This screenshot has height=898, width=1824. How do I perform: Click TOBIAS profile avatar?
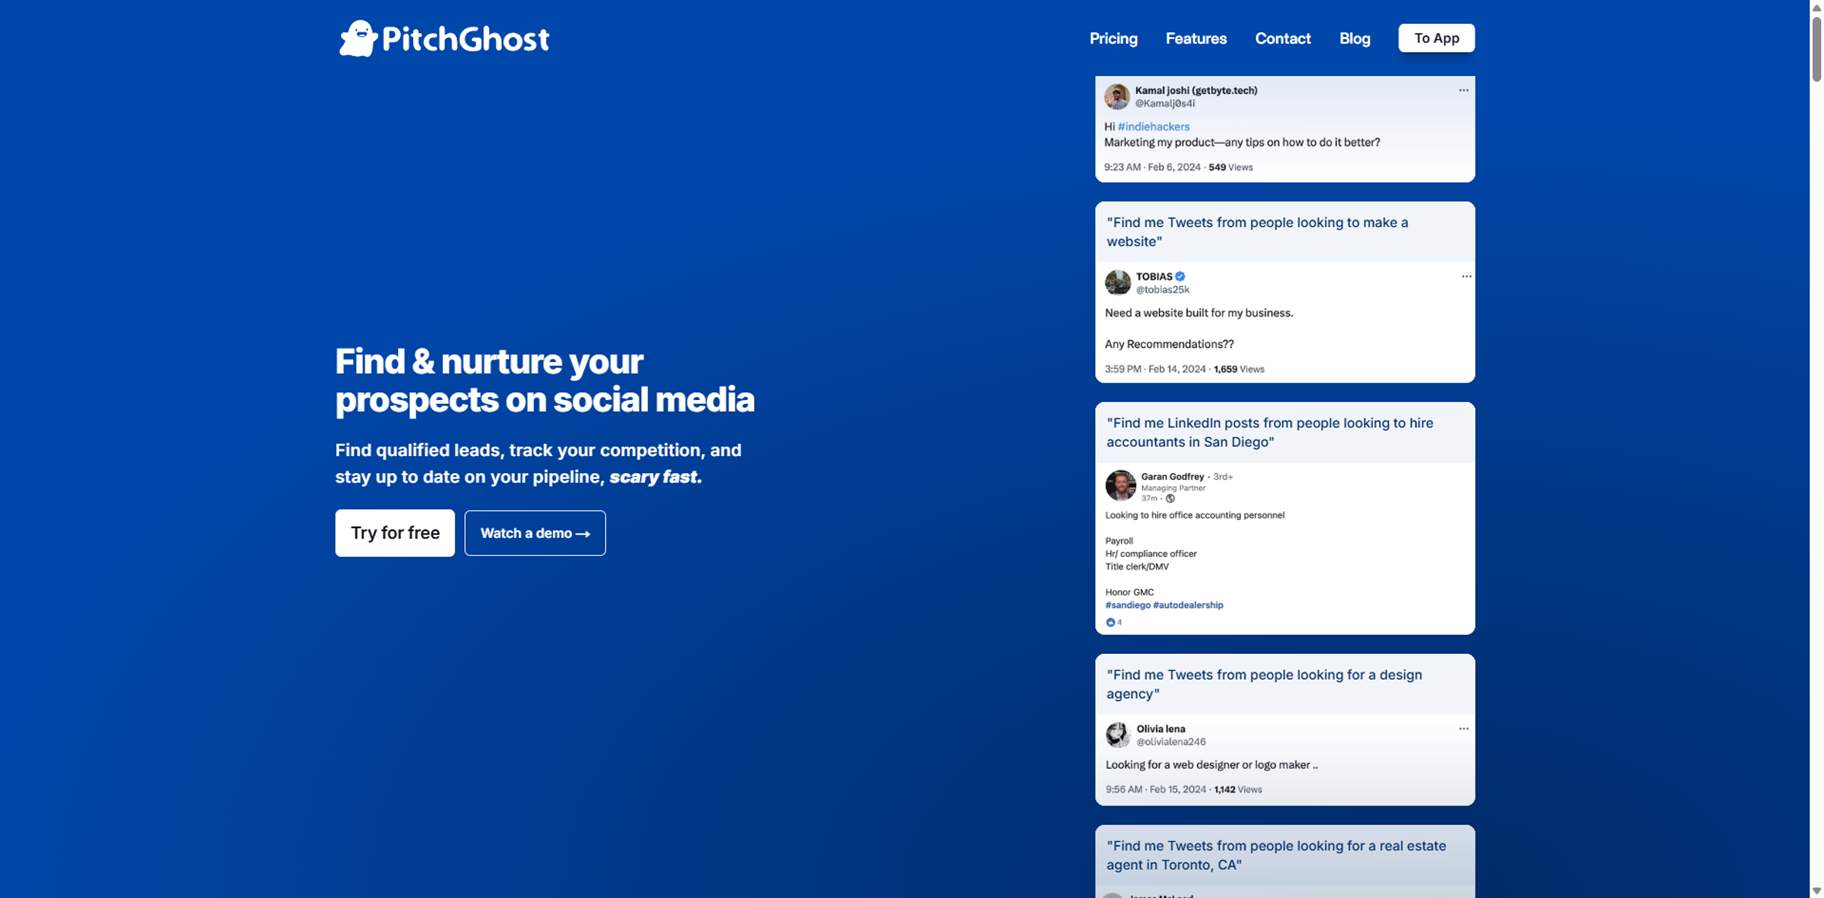pos(1118,282)
